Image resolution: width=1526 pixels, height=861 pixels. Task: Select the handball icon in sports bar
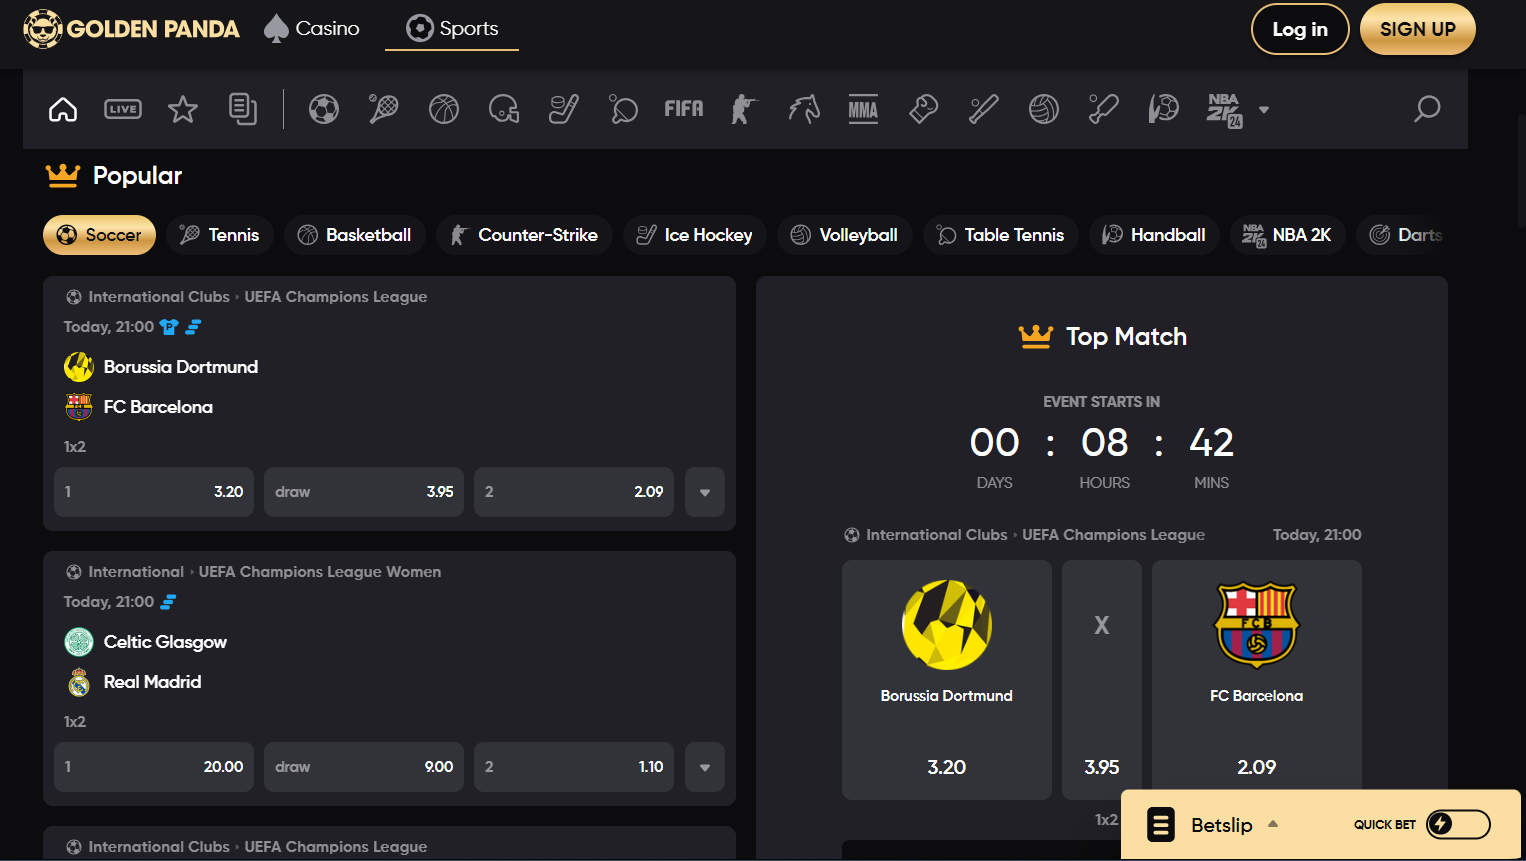(1164, 109)
